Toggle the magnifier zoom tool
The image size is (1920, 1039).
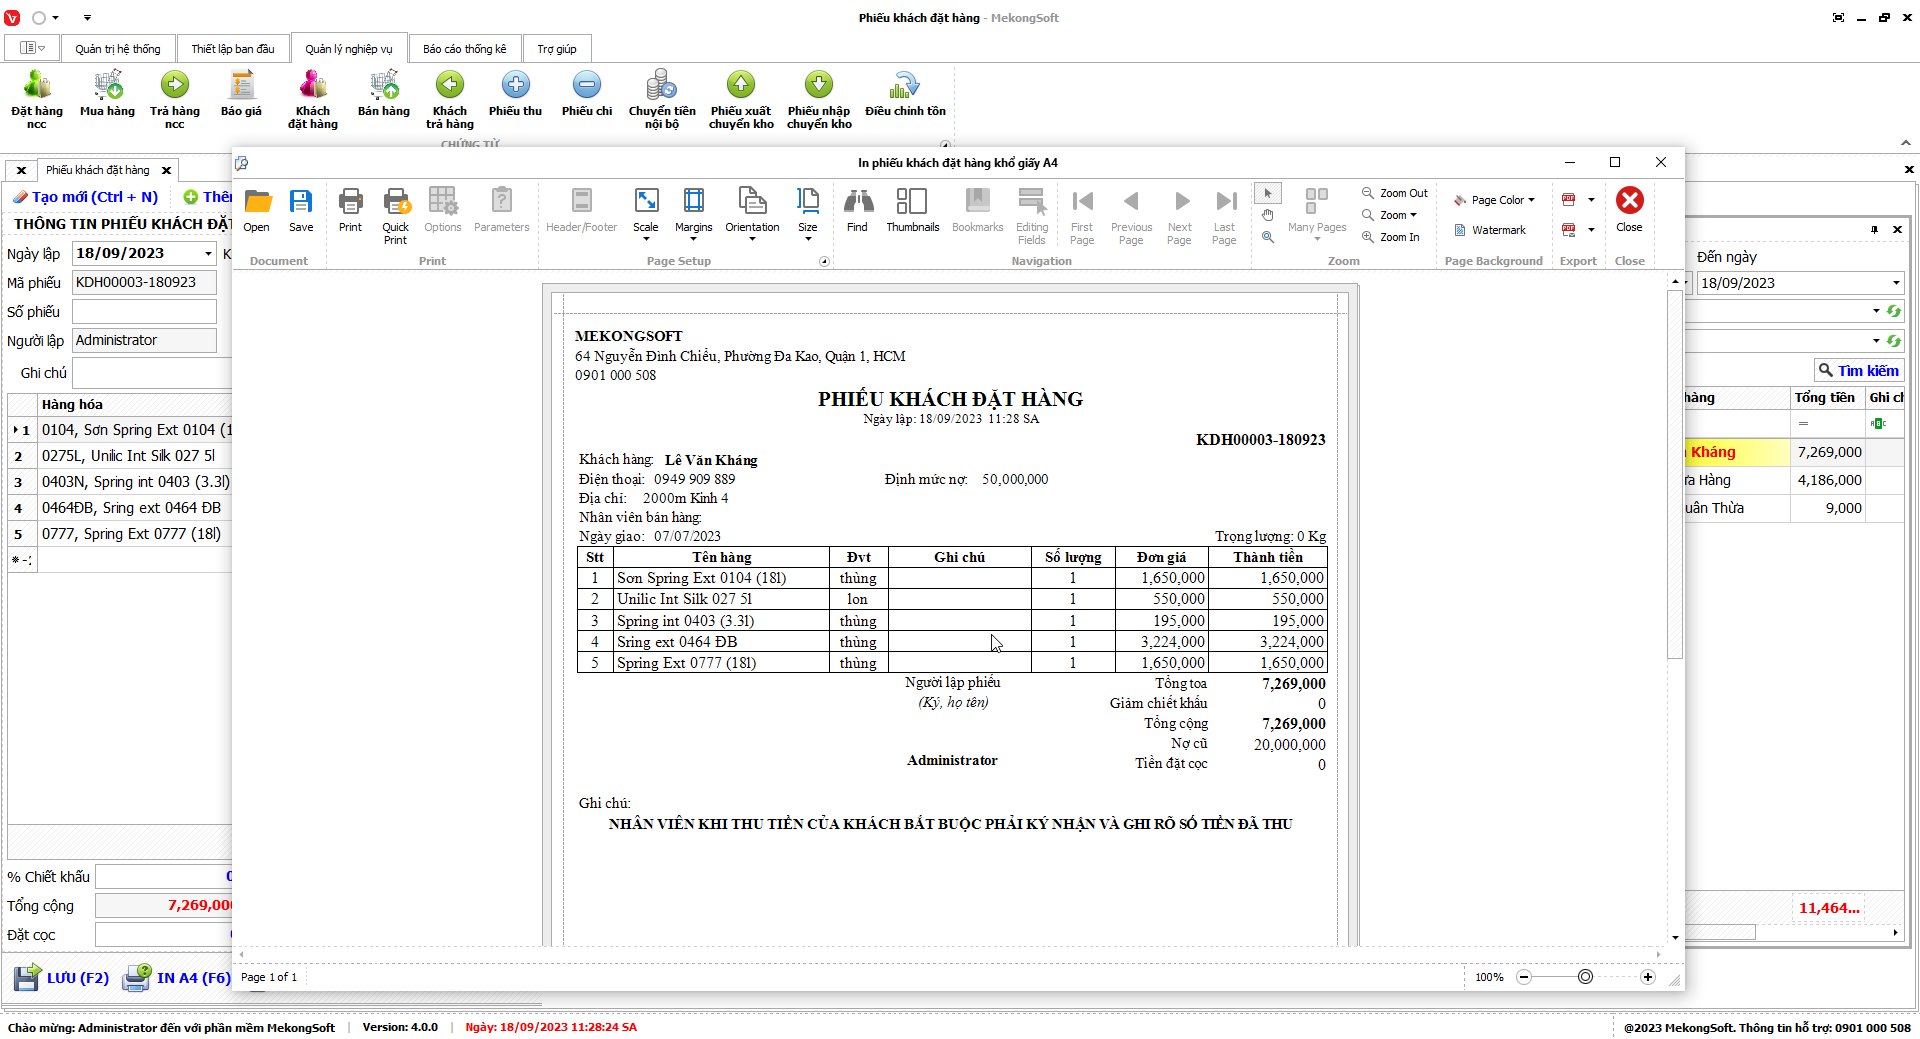1267,237
